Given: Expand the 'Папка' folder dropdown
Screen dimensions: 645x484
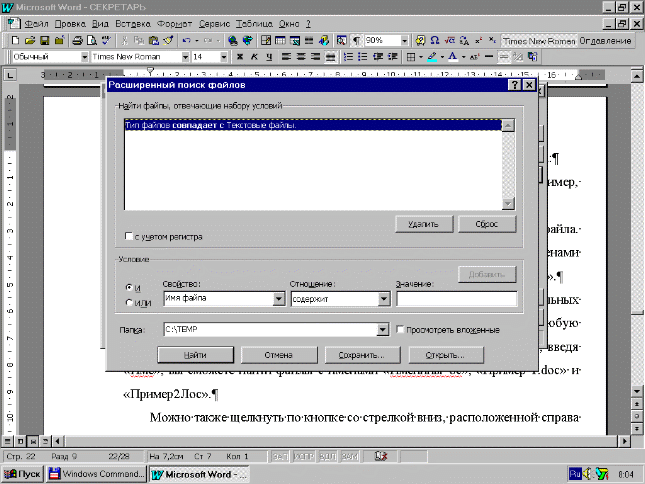Looking at the screenshot, I should pyautogui.click(x=383, y=329).
